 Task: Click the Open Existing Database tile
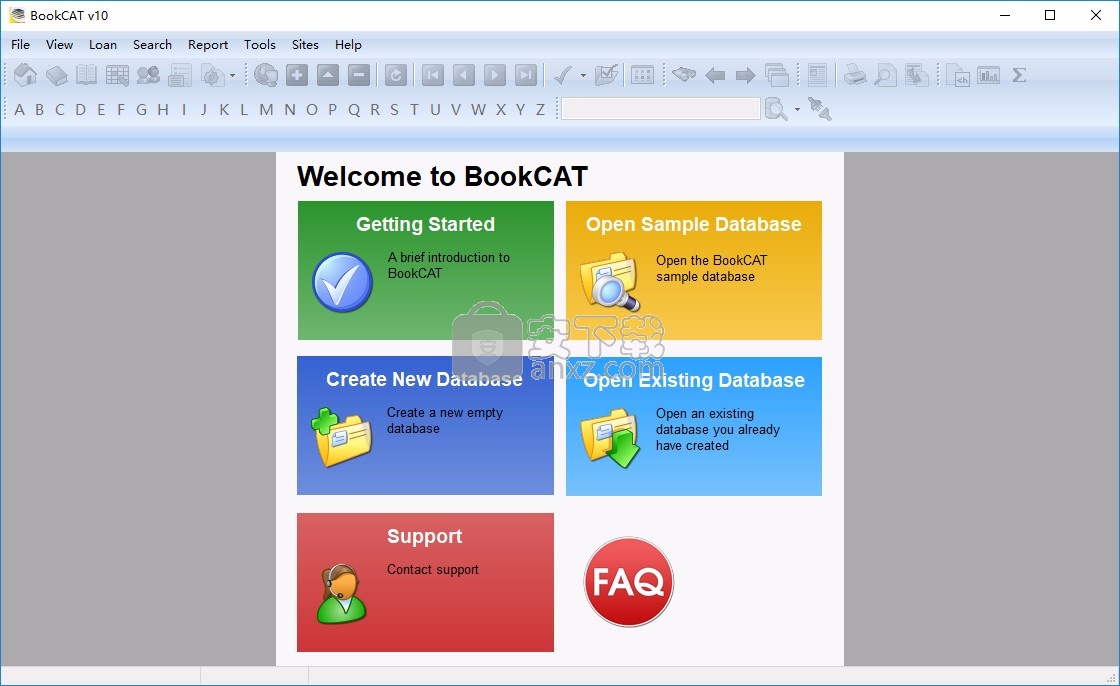(x=694, y=426)
